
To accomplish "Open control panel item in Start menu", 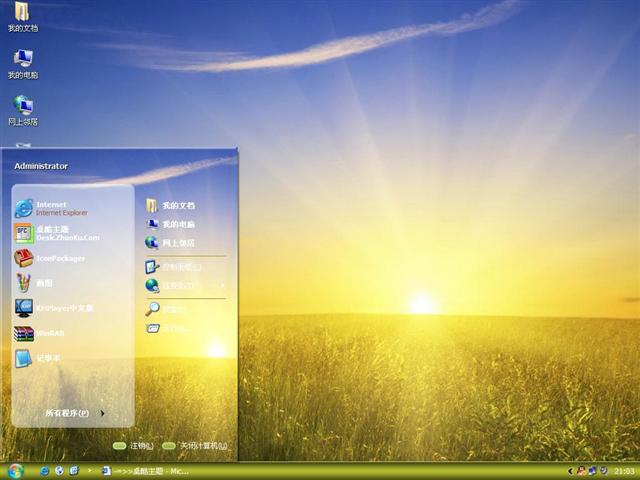I will [x=173, y=267].
